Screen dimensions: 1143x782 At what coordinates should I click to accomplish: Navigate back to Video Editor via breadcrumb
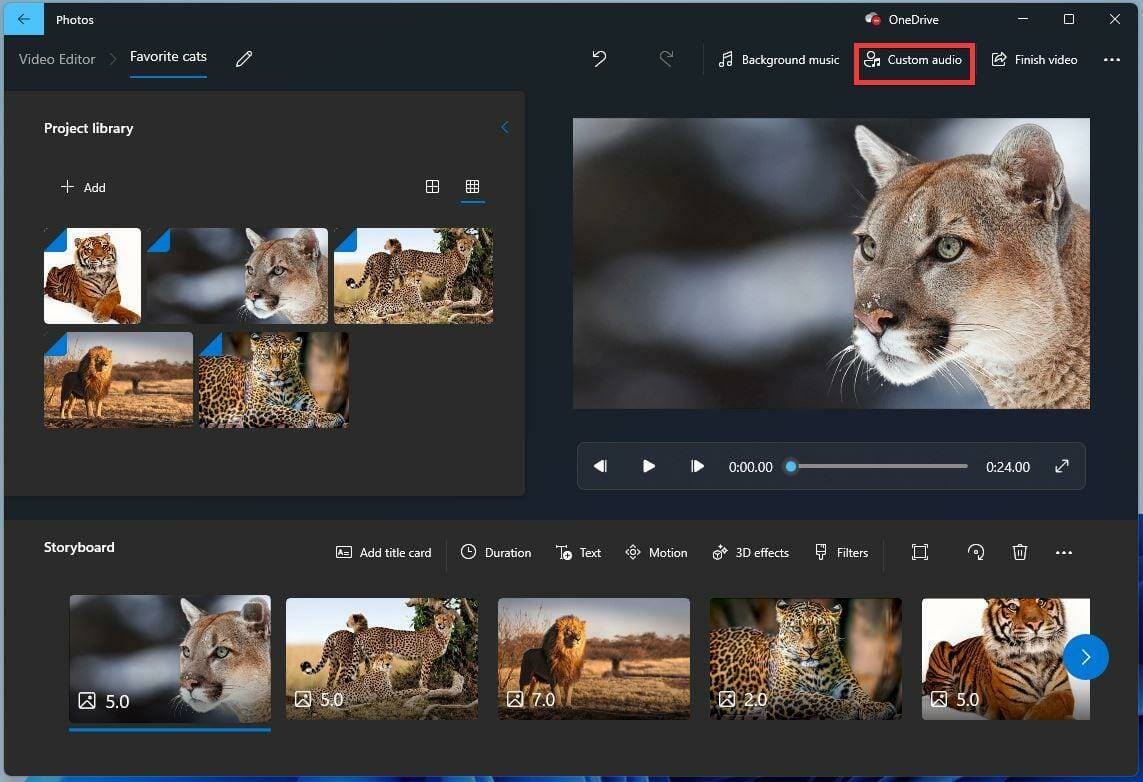coord(56,59)
